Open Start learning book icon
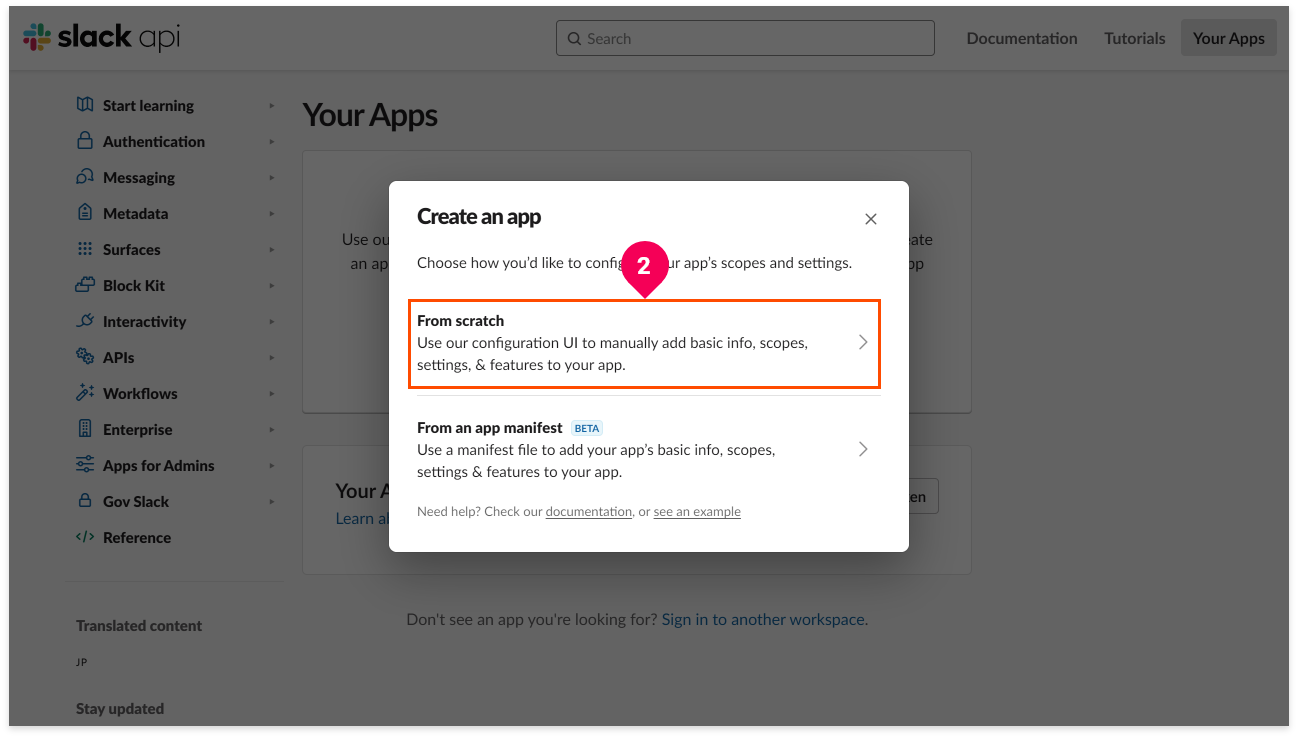This screenshot has width=1298, height=738. point(85,105)
